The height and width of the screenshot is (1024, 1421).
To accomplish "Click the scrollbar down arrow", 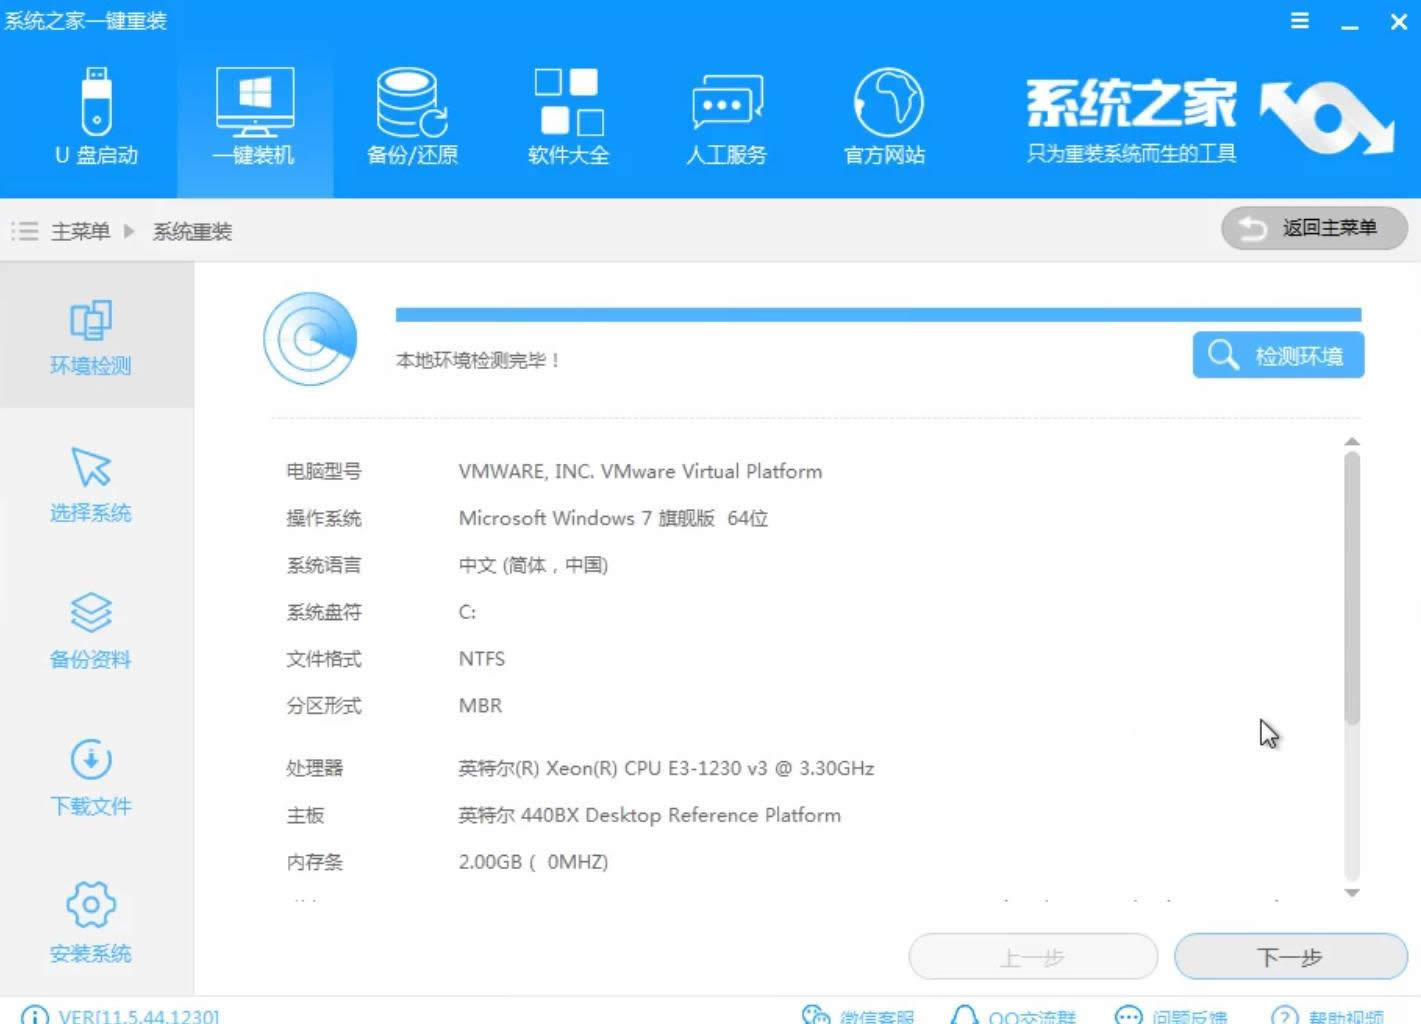I will tap(1352, 892).
